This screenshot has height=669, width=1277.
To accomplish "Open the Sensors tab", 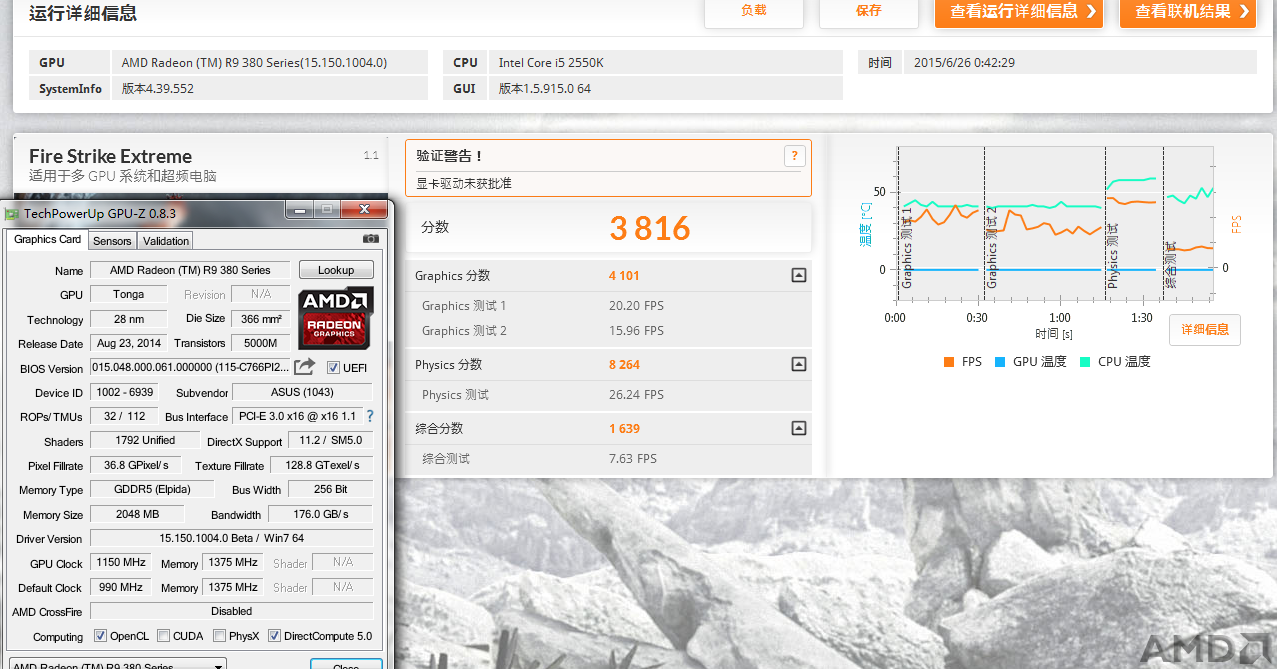I will [x=112, y=241].
